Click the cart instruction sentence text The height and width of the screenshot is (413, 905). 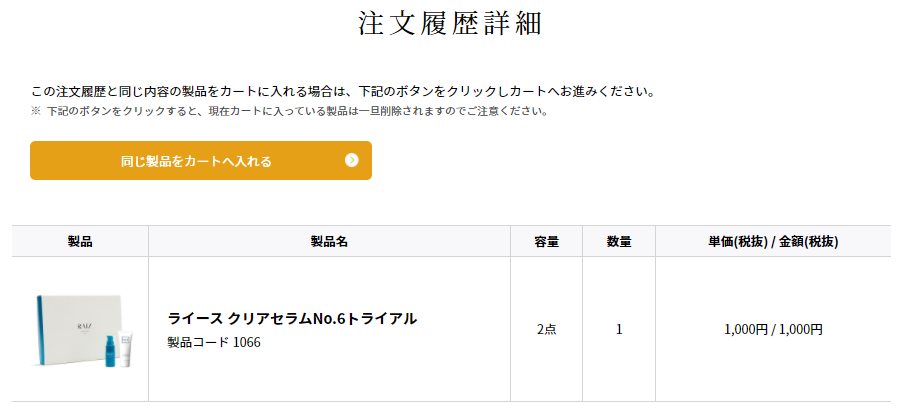tap(343, 92)
